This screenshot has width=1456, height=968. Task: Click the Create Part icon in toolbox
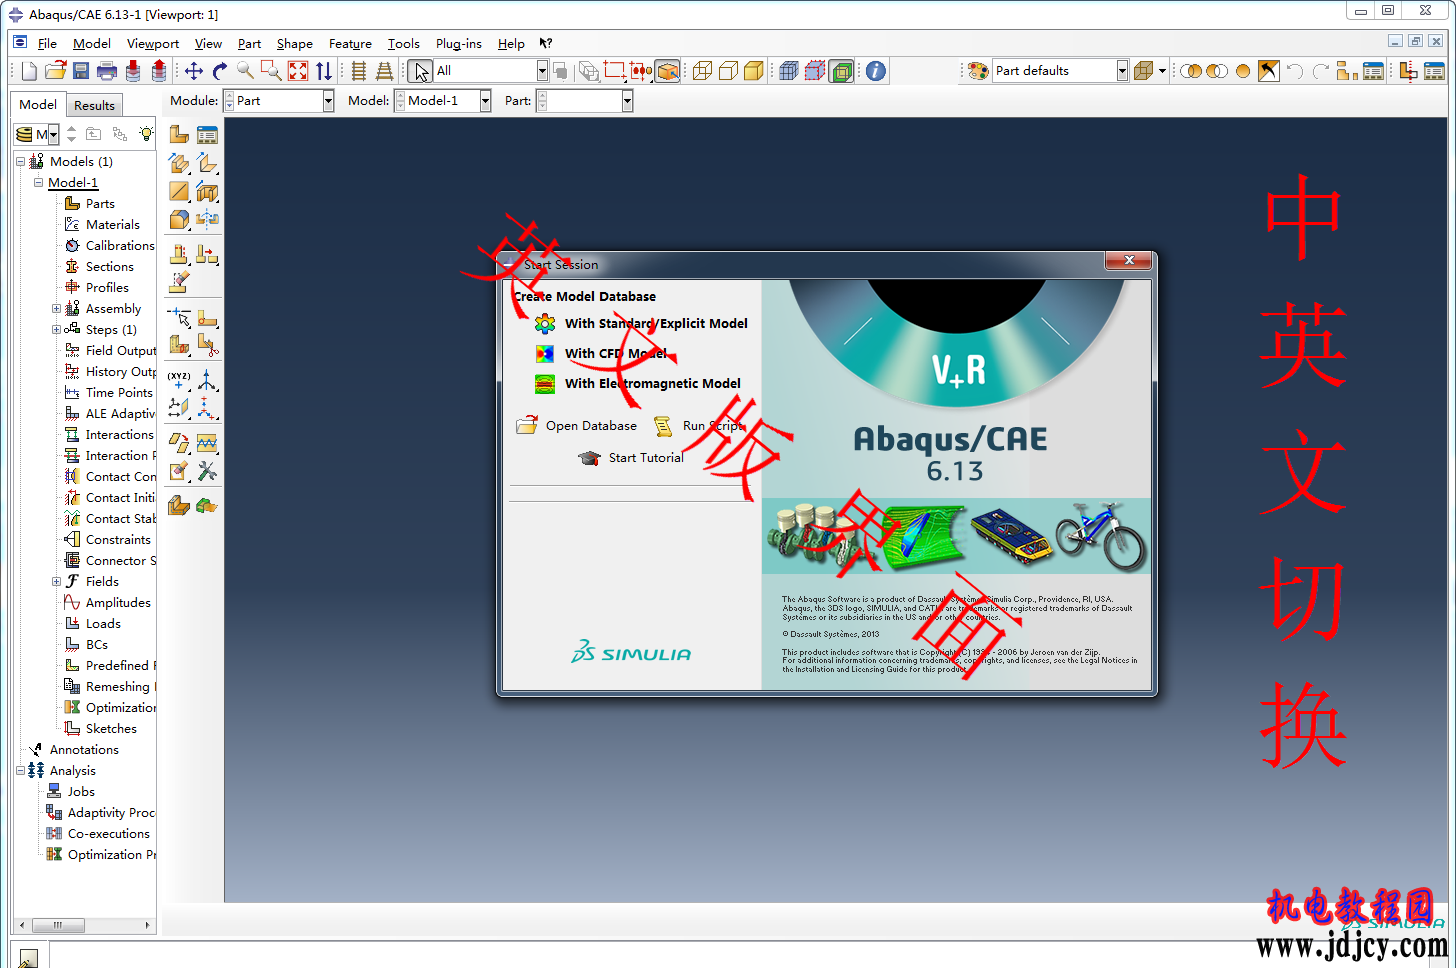[x=179, y=135]
